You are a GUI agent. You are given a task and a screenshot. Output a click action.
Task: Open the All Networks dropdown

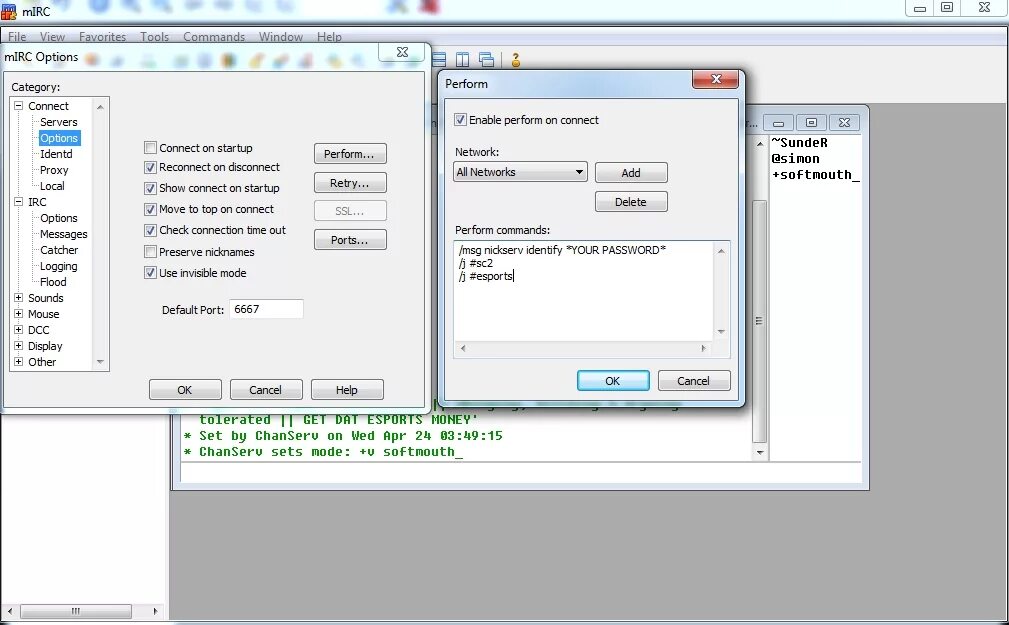520,172
